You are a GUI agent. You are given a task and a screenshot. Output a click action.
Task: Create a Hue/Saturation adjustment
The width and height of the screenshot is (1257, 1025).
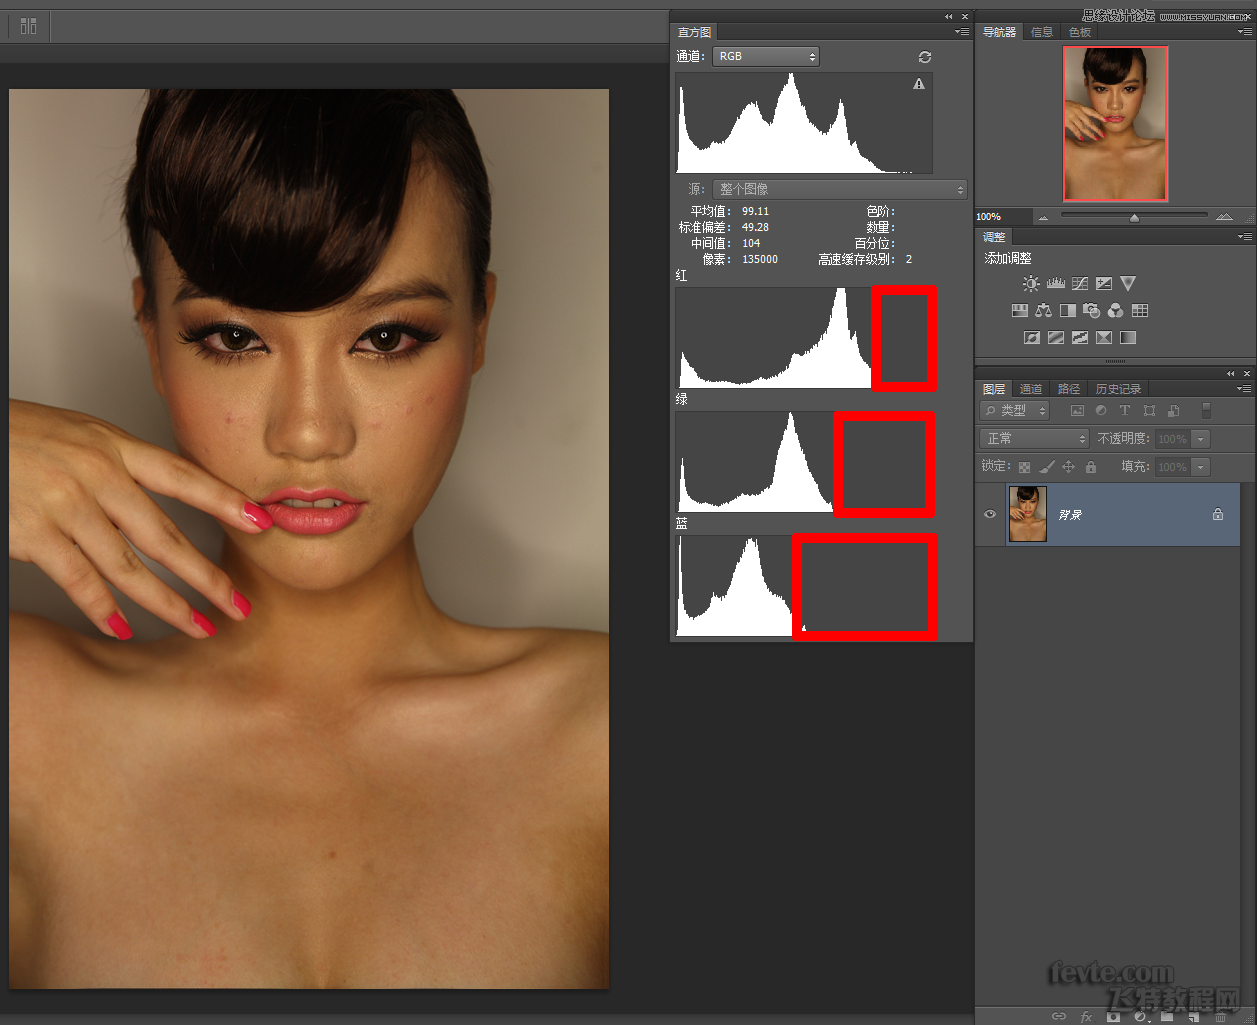pos(1019,310)
